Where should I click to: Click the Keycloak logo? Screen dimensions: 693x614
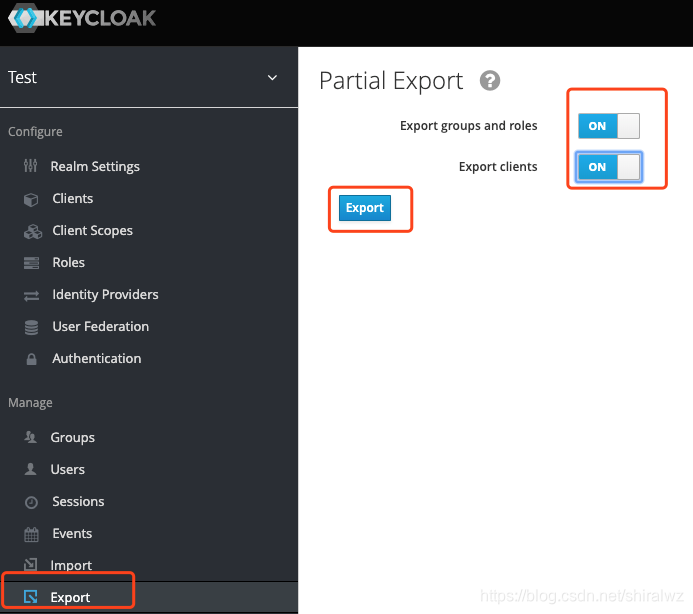click(x=82, y=18)
